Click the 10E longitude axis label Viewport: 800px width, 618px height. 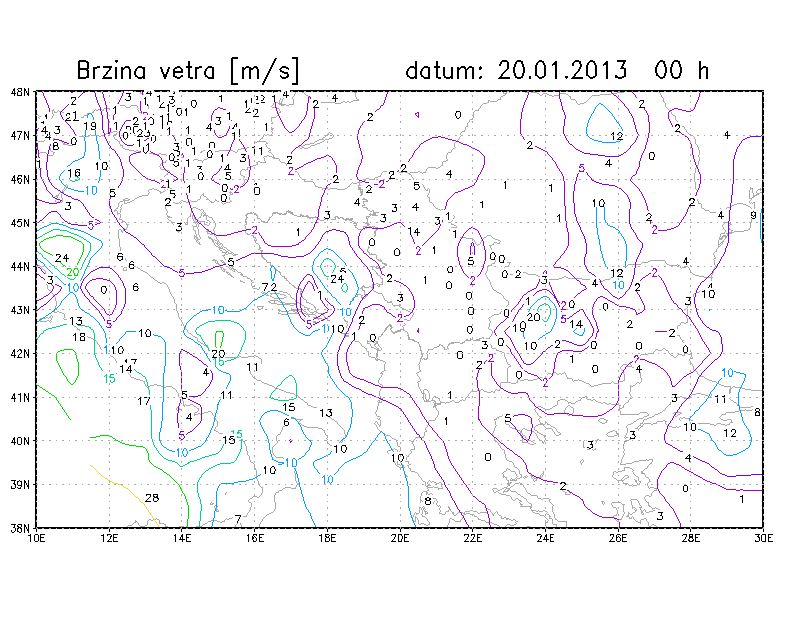[36, 538]
